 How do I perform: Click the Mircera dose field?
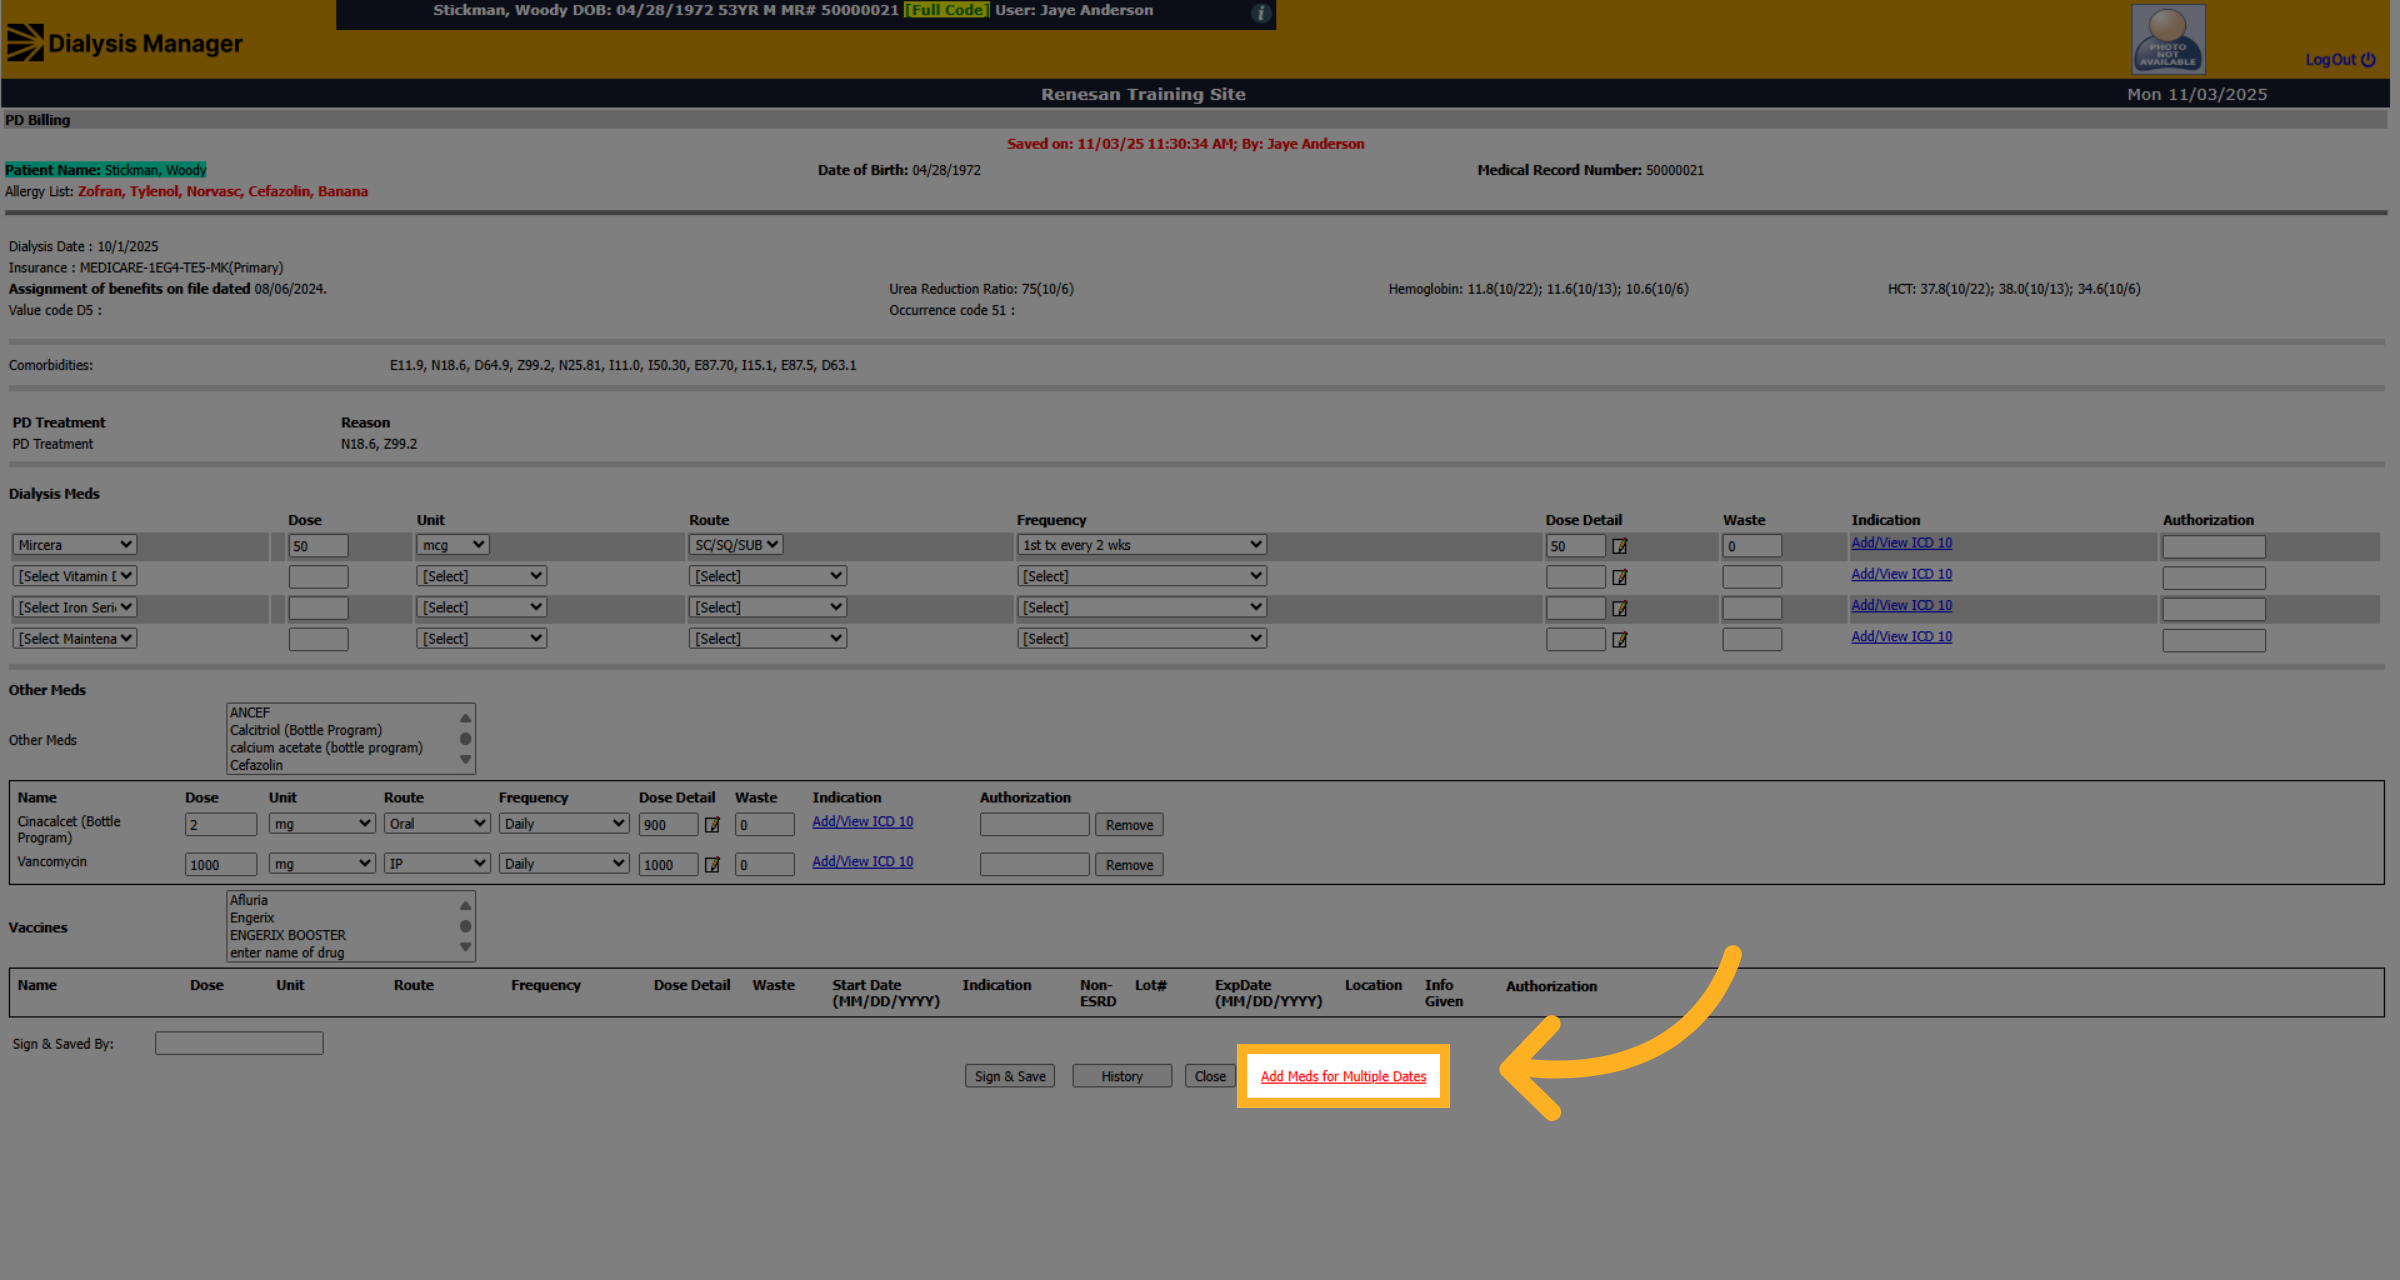[318, 546]
